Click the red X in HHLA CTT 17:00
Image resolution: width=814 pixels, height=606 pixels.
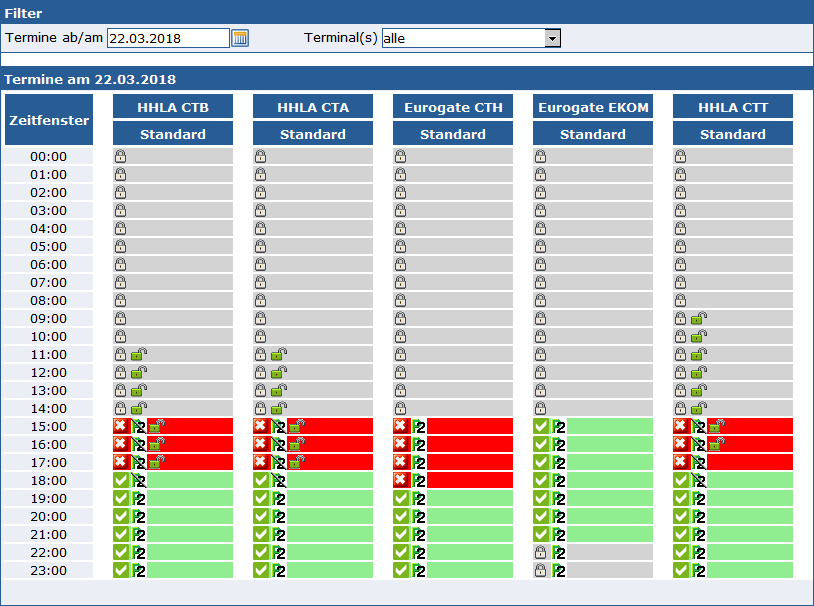point(681,462)
